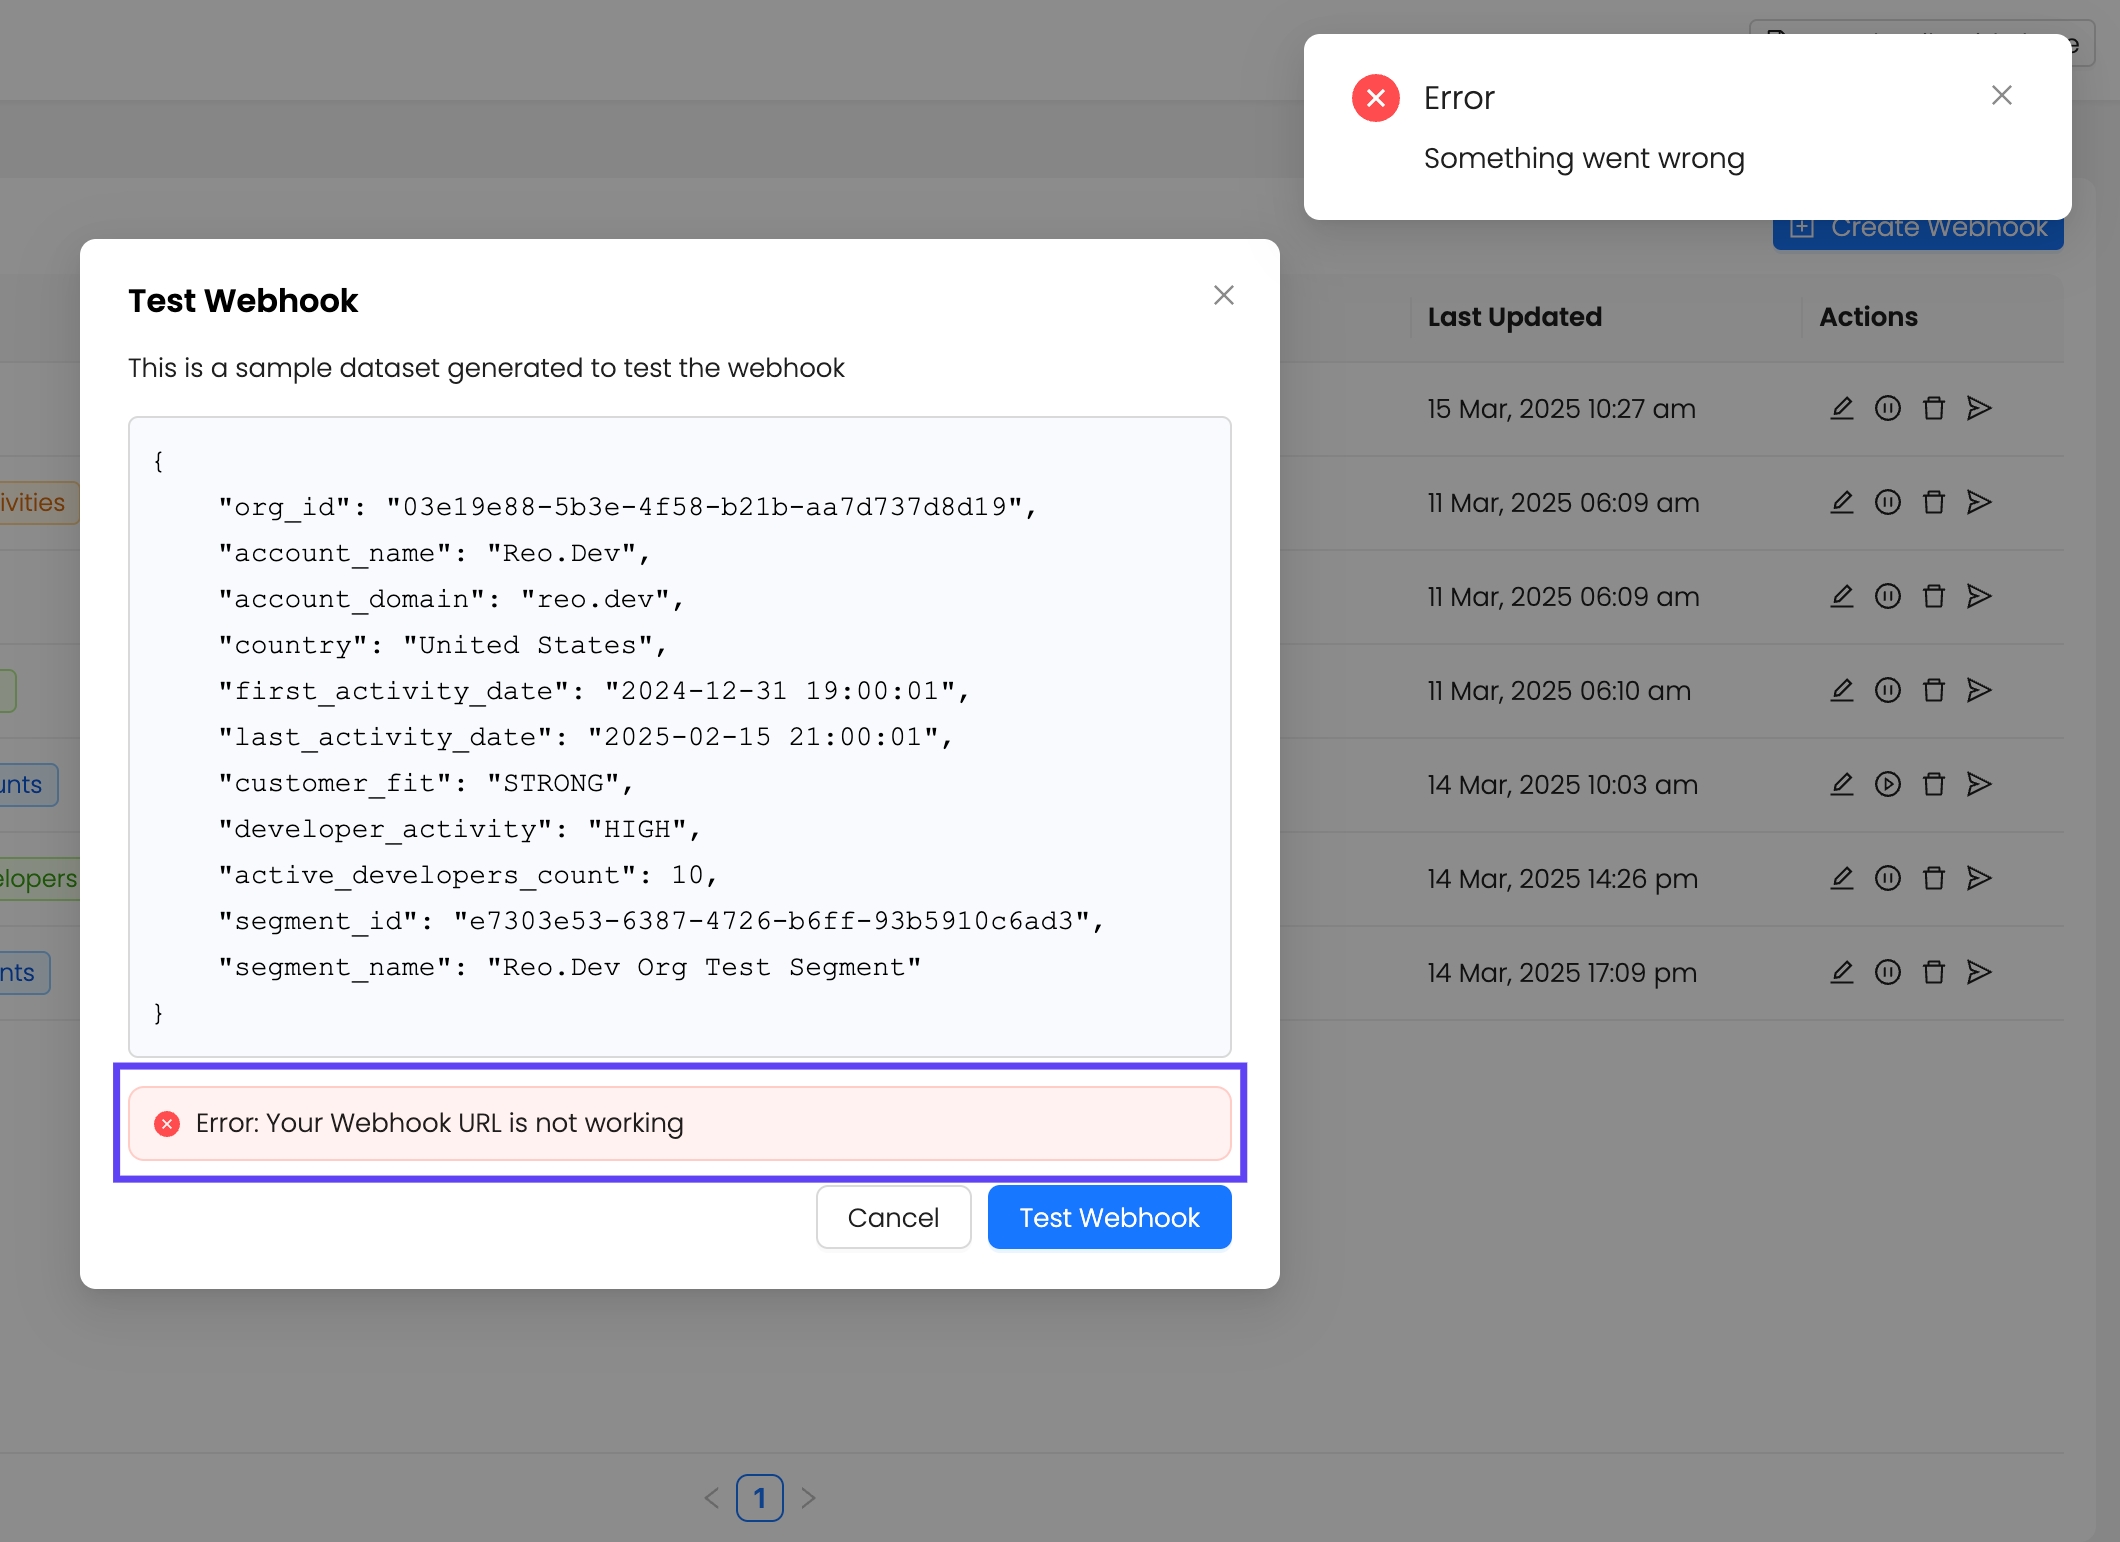Send test for first 11 Mar 06:09 am webhook
The height and width of the screenshot is (1542, 2120).
point(1979,502)
